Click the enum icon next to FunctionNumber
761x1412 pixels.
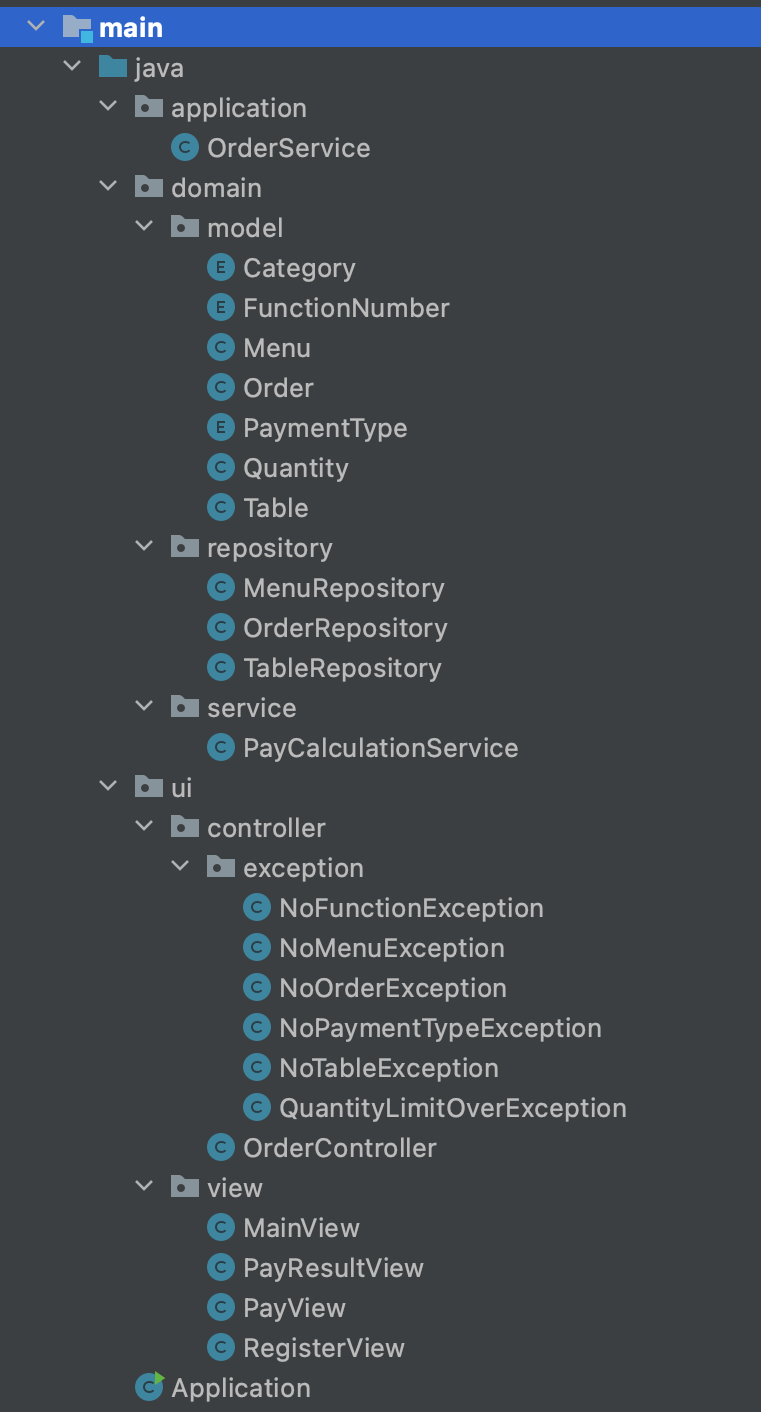click(220, 307)
